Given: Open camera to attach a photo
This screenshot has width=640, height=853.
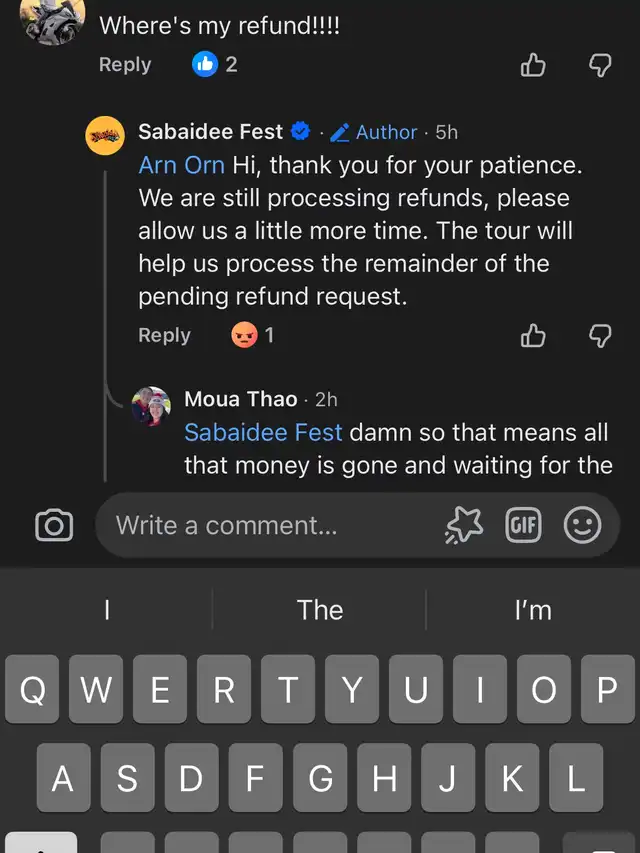Looking at the screenshot, I should 54,525.
